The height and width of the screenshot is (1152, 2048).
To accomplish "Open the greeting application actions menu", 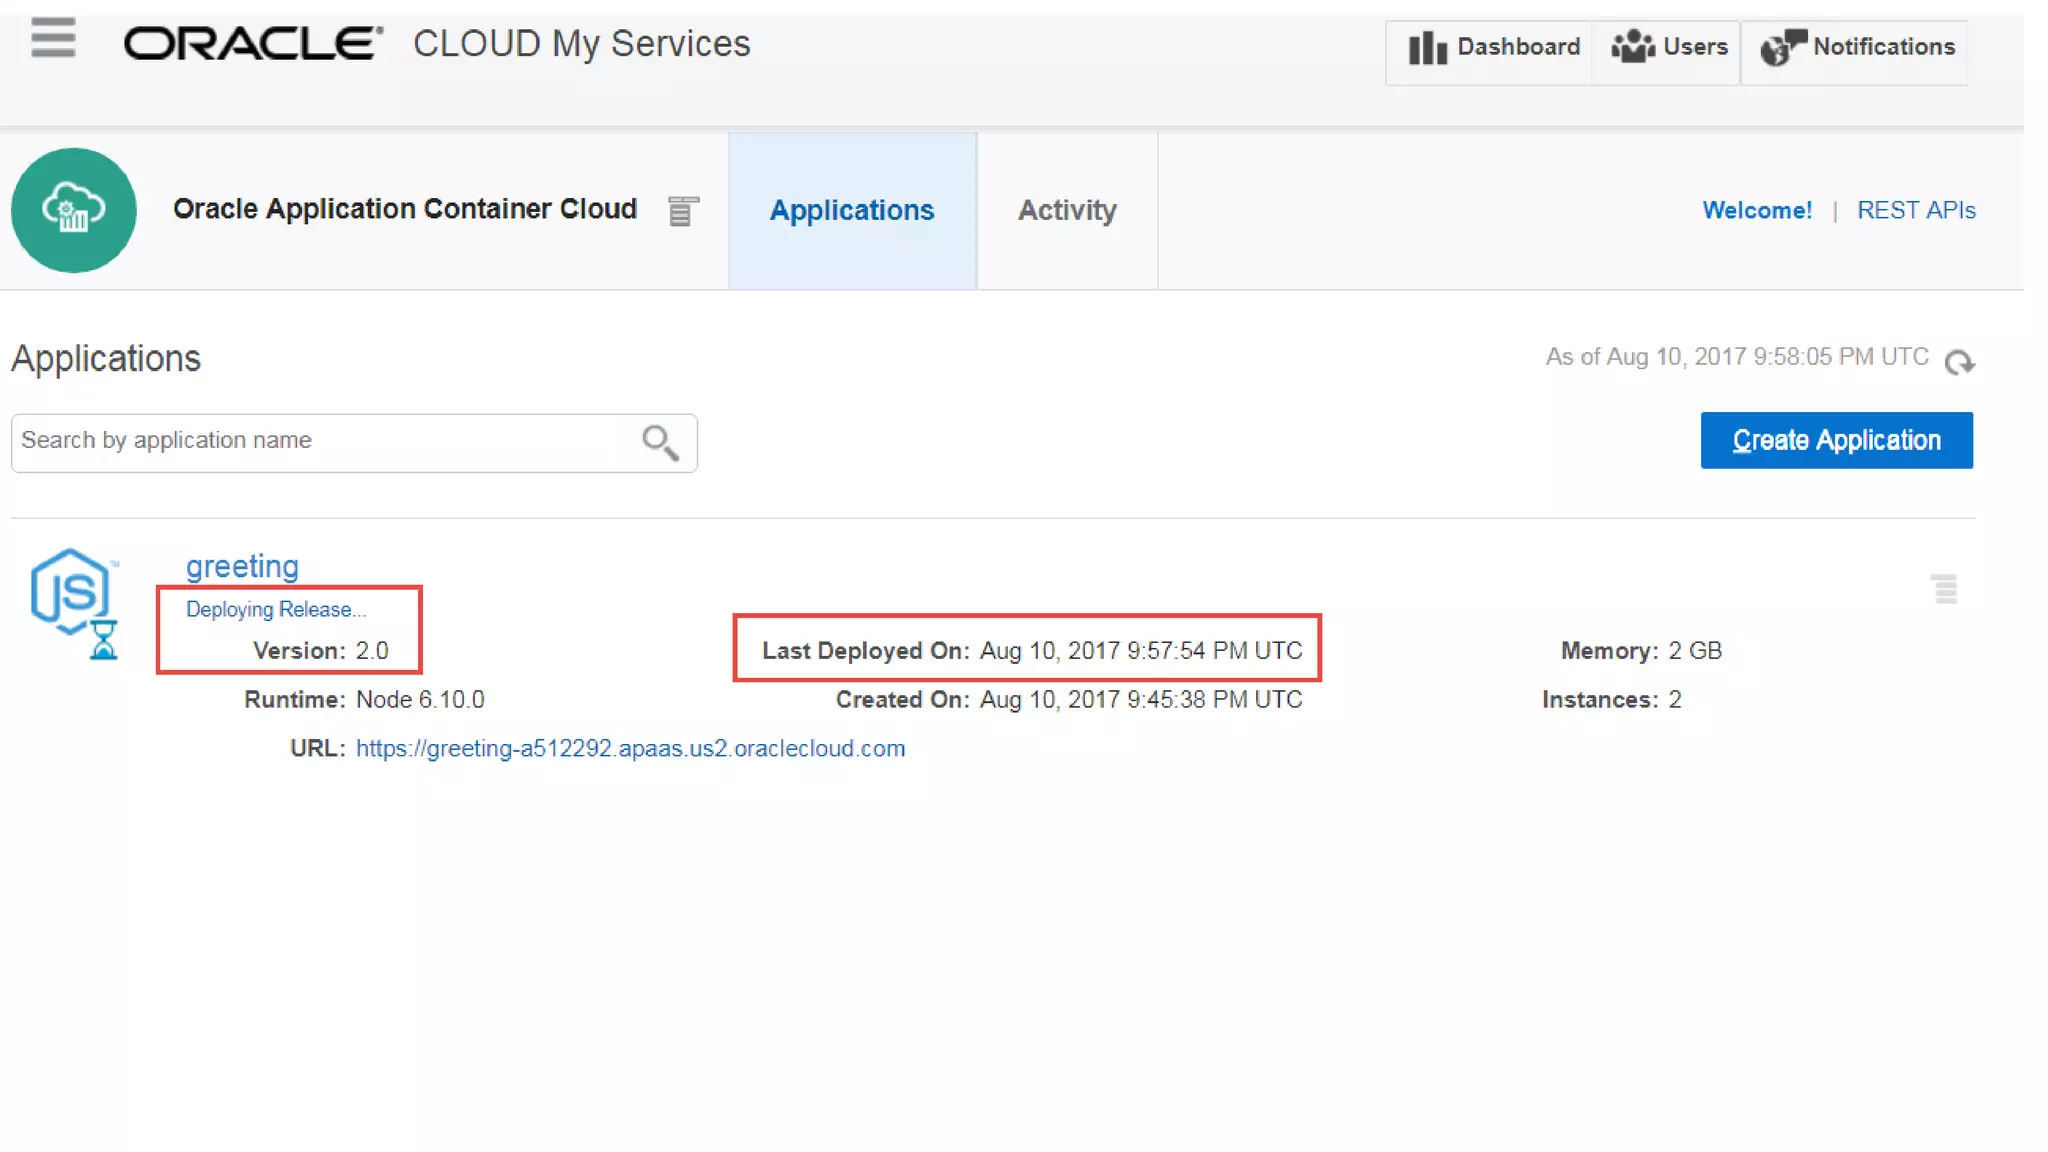I will click(1944, 589).
